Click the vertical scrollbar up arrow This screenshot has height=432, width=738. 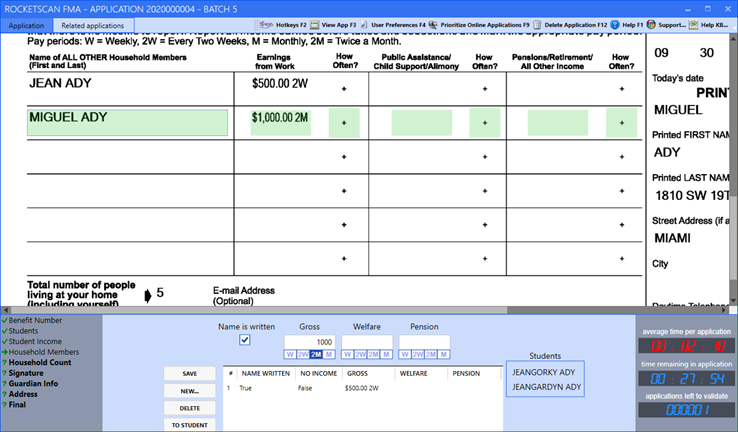click(733, 38)
